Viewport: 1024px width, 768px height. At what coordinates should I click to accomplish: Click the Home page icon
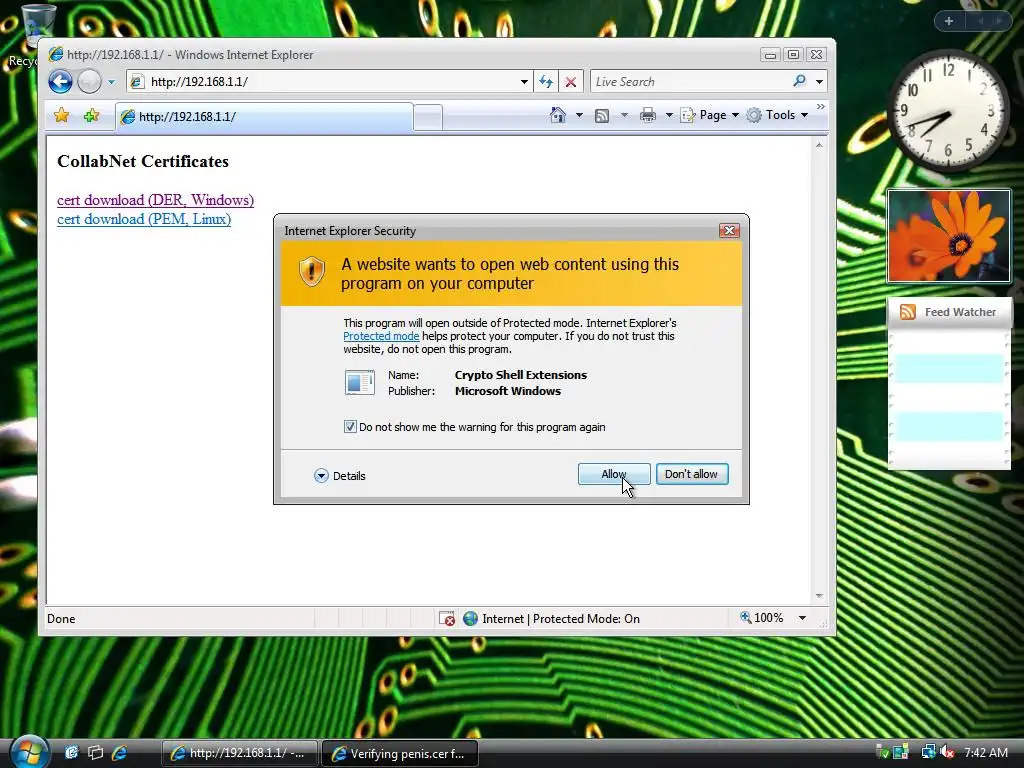(x=558, y=115)
